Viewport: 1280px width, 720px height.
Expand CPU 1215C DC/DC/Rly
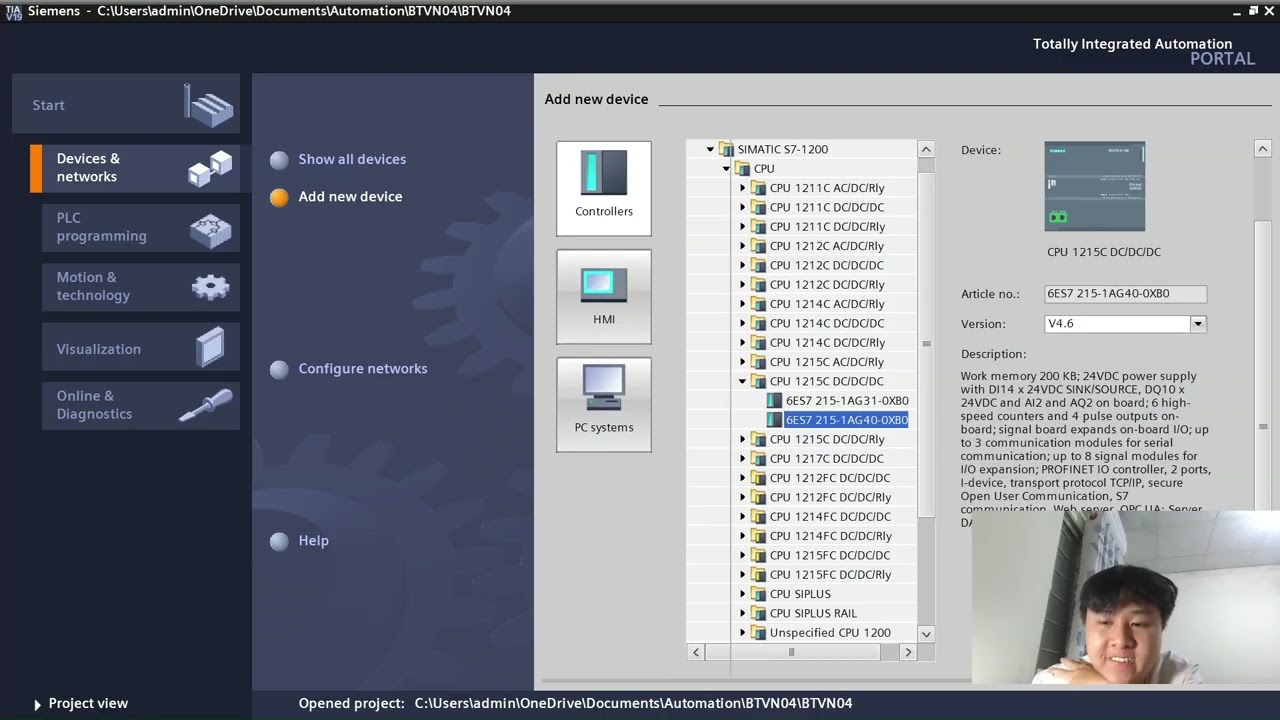tap(743, 440)
